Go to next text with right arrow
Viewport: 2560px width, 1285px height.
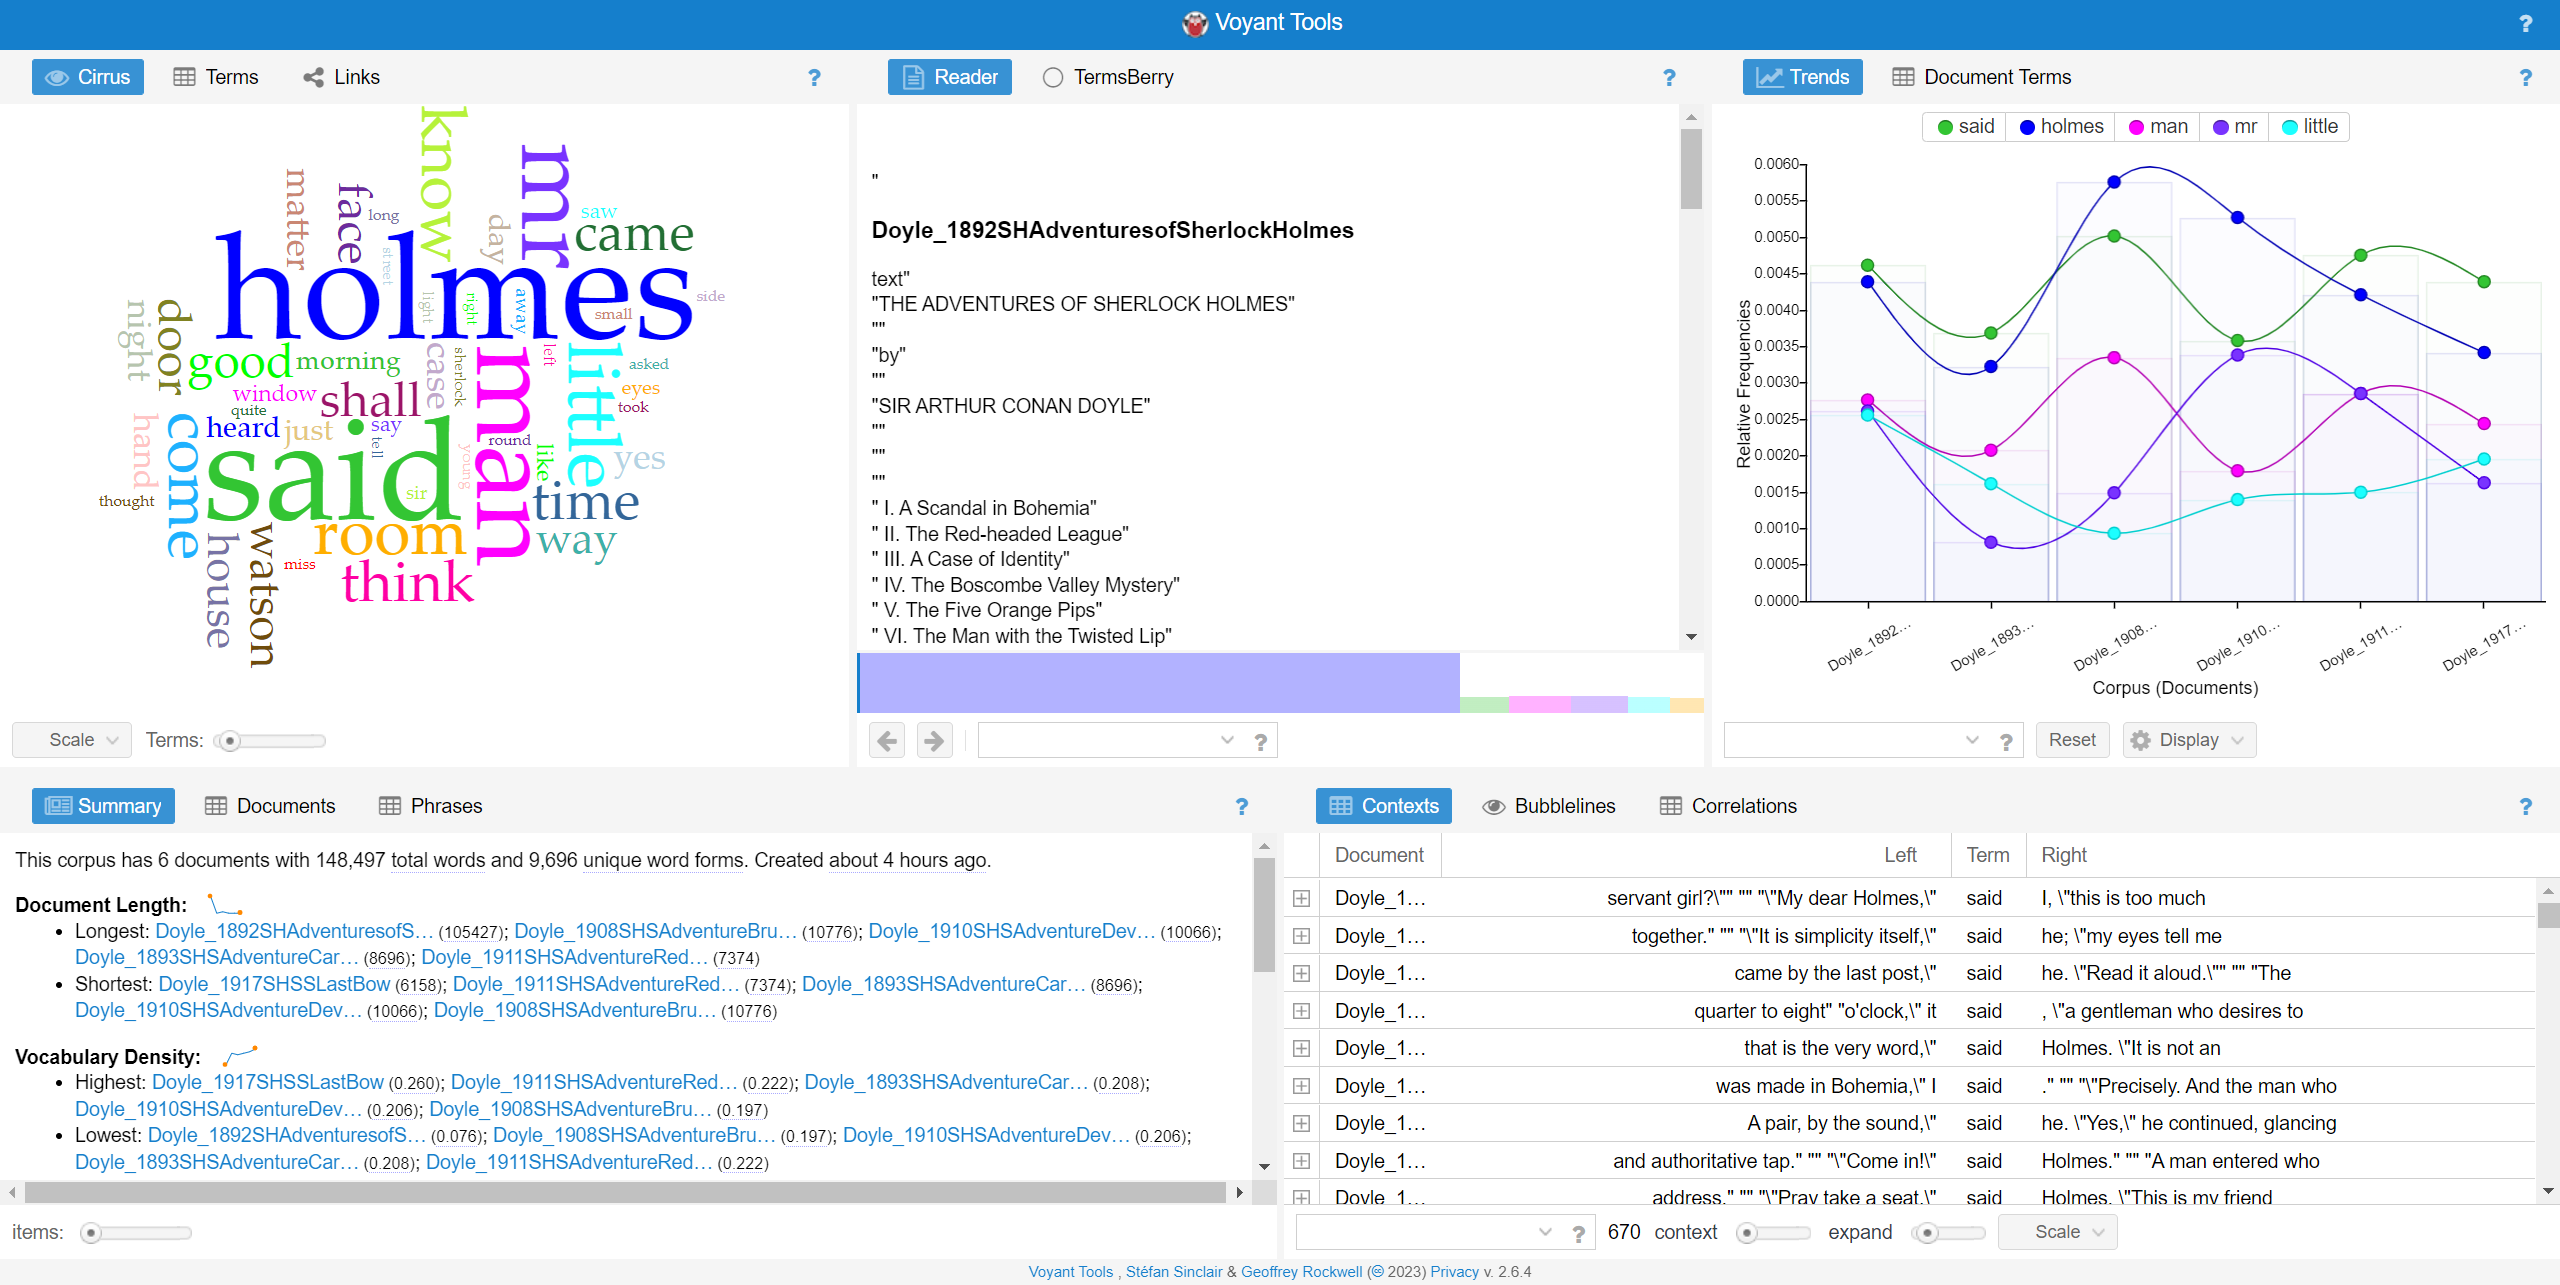[x=934, y=740]
